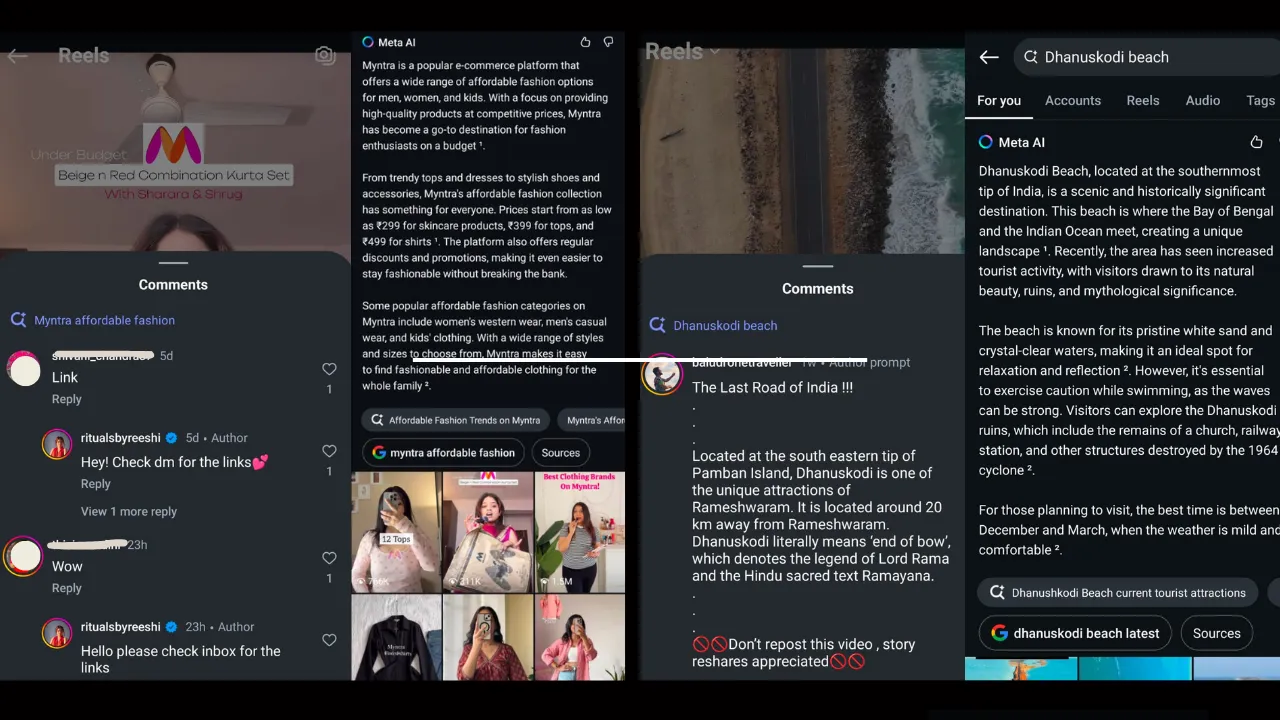This screenshot has height=720, width=1280.
Task: Tap Affordable Fashion Trends on Myntra chip
Action: (455, 420)
